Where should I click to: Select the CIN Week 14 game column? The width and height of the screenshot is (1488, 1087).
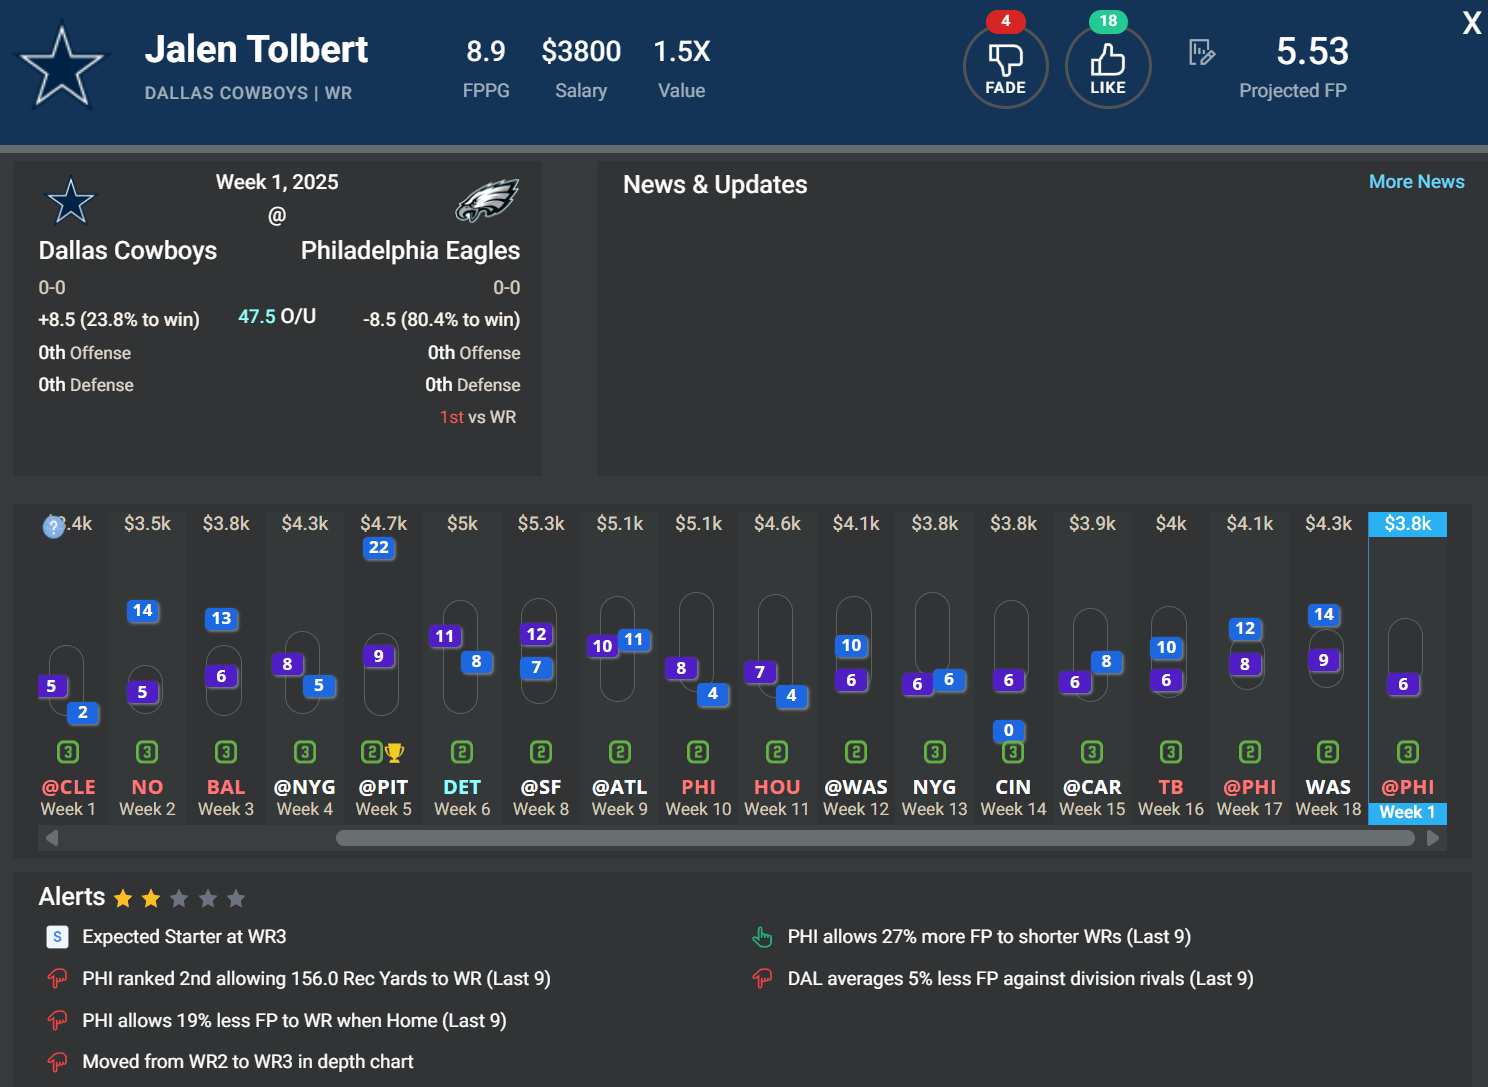pos(1013,668)
